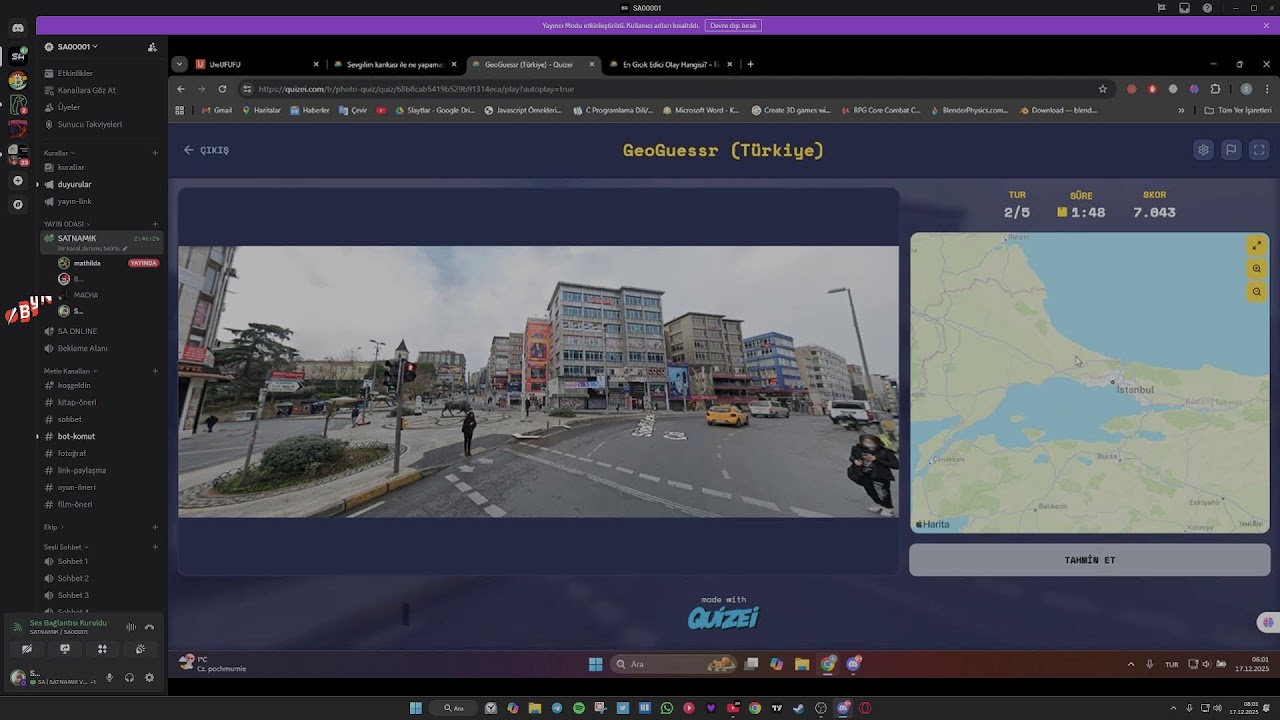The width and height of the screenshot is (1280, 720).
Task: Expand SA00001 server menu
Action: (x=77, y=47)
